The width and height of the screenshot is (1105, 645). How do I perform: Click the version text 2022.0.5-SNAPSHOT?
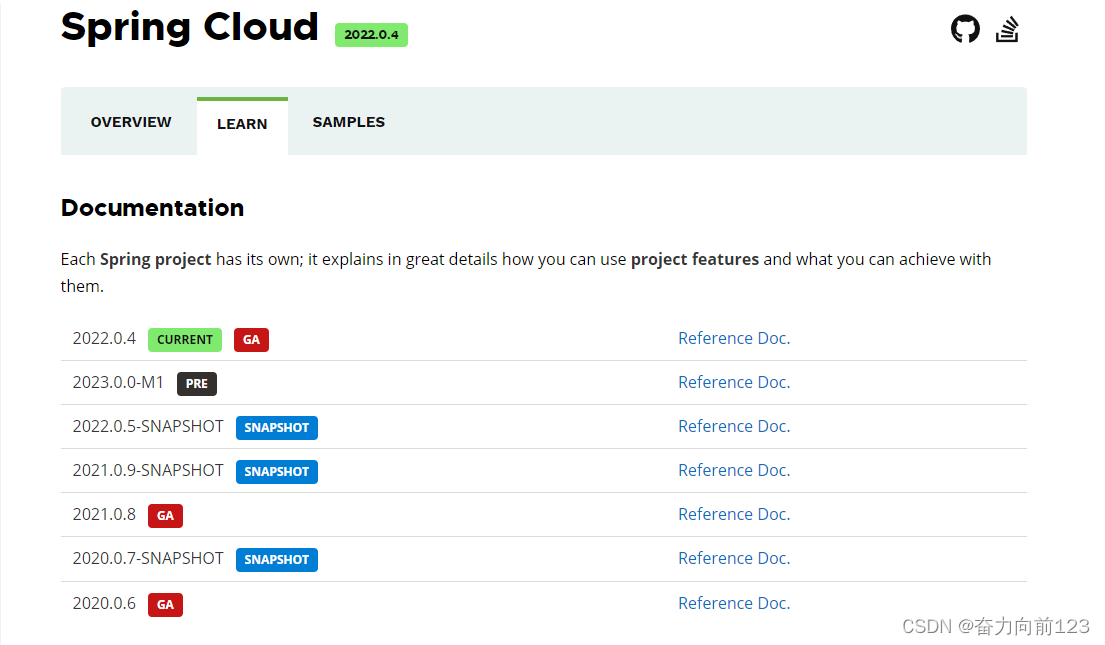(148, 426)
